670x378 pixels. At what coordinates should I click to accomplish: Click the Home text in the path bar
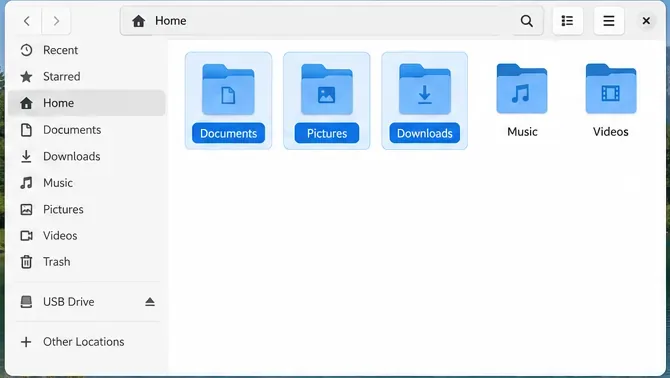coord(170,21)
